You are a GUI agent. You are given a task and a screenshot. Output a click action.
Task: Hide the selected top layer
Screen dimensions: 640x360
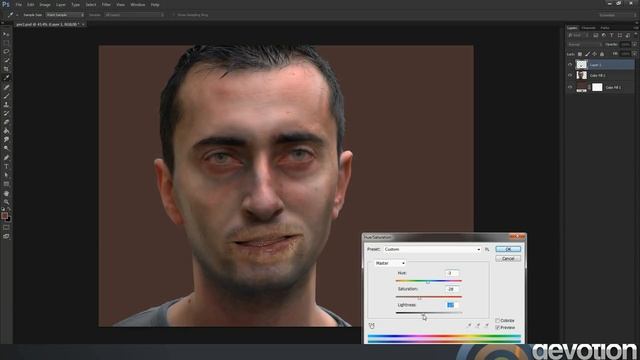point(570,64)
